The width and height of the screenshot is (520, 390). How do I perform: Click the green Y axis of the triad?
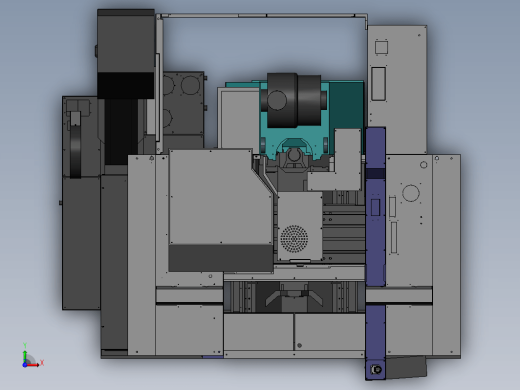coord(25,356)
